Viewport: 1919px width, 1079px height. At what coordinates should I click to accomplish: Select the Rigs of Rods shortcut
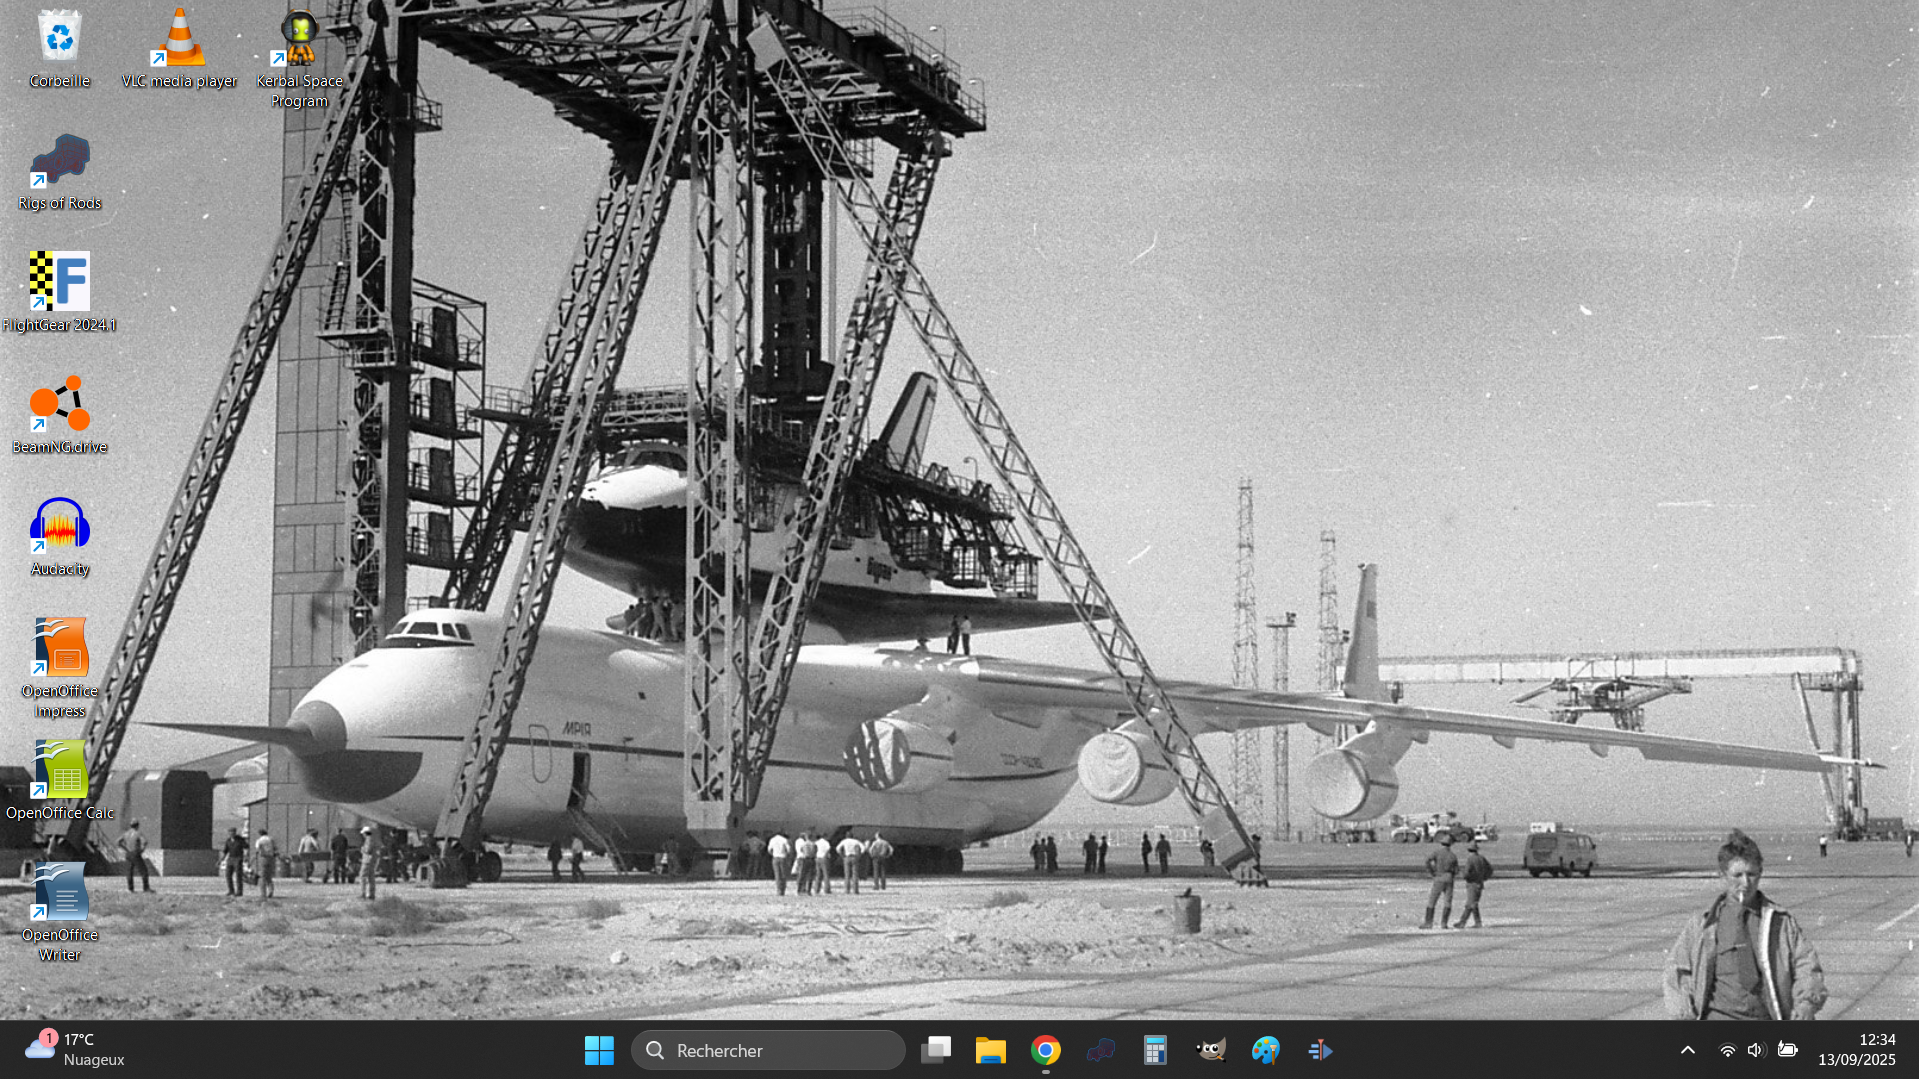(60, 171)
